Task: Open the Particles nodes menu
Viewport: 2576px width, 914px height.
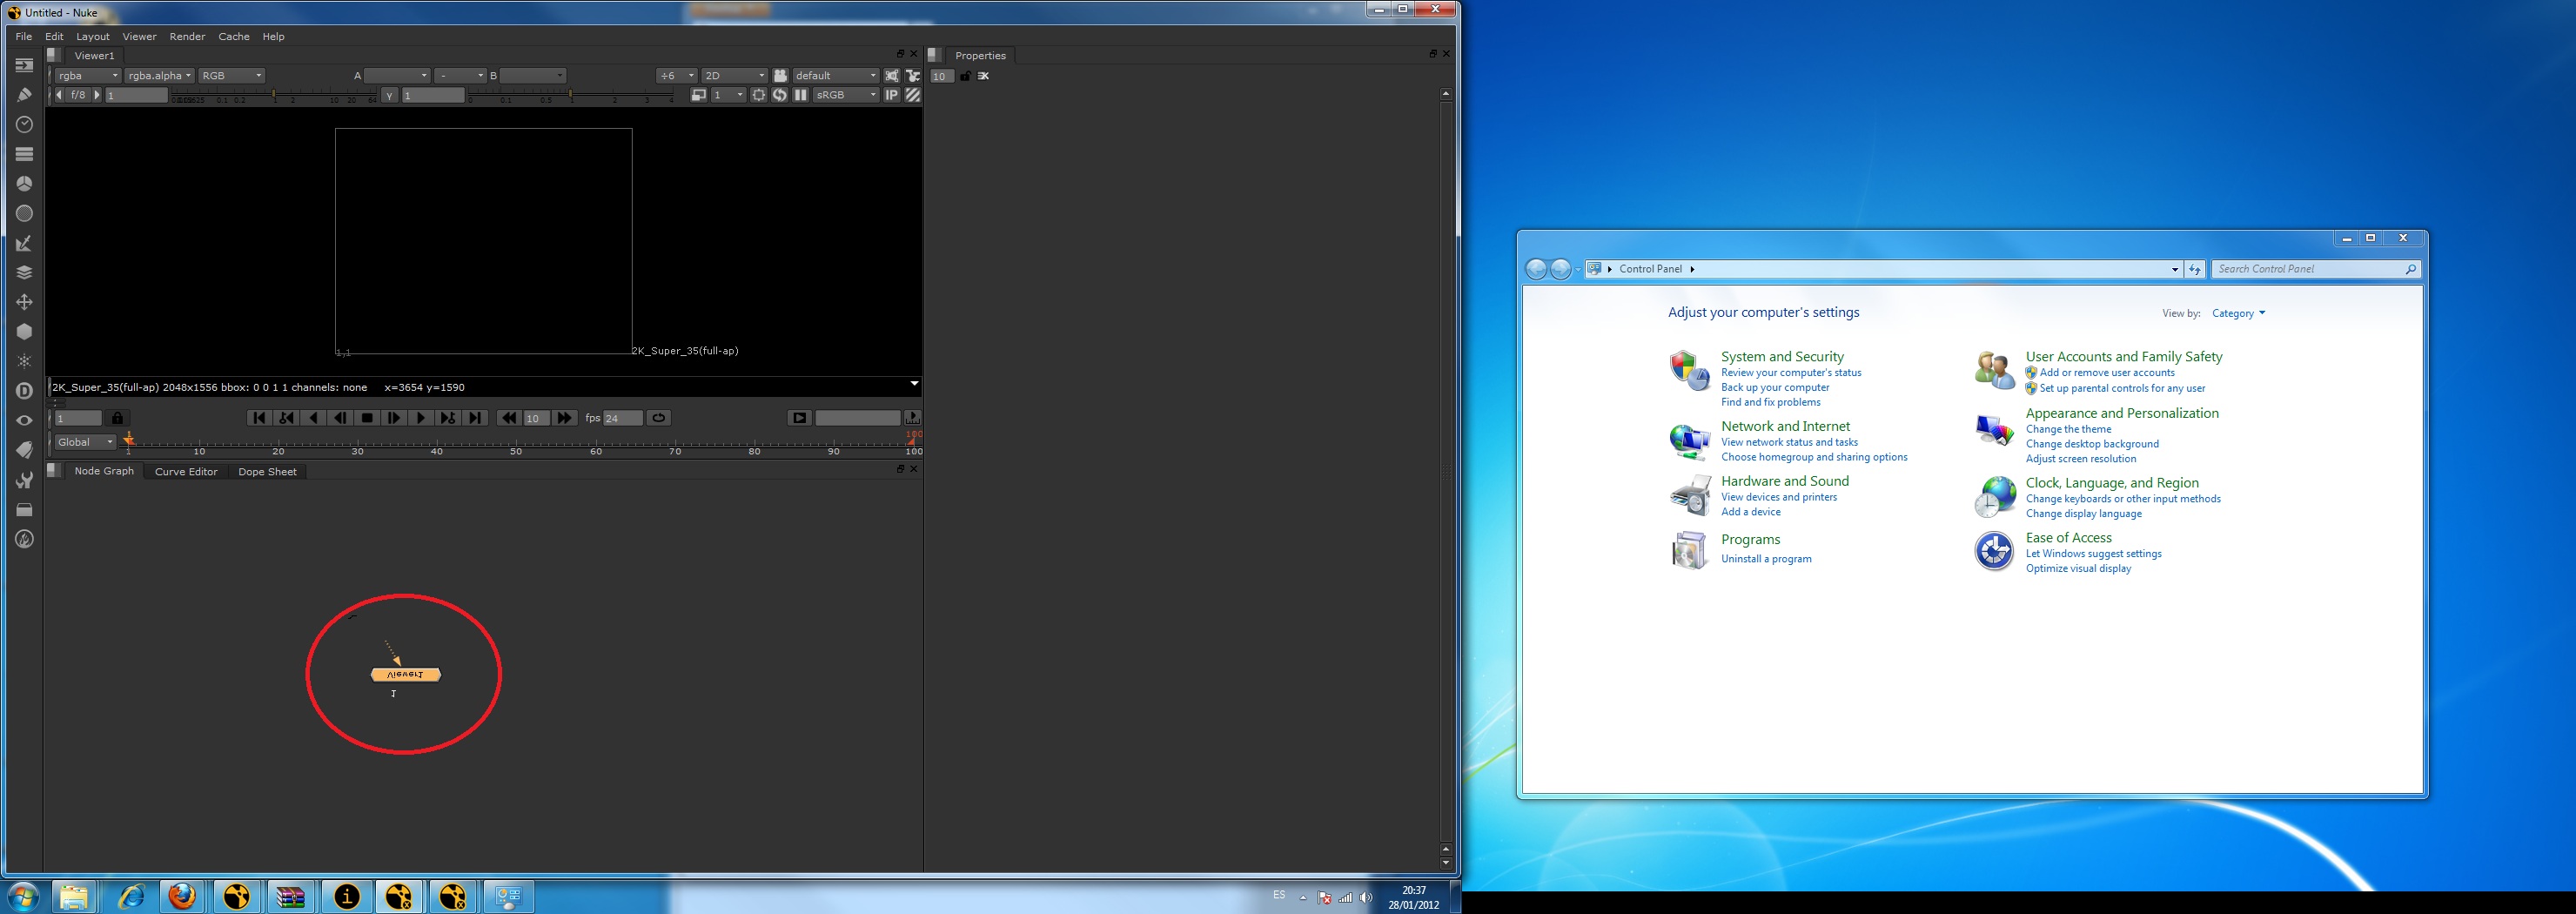Action: point(24,361)
